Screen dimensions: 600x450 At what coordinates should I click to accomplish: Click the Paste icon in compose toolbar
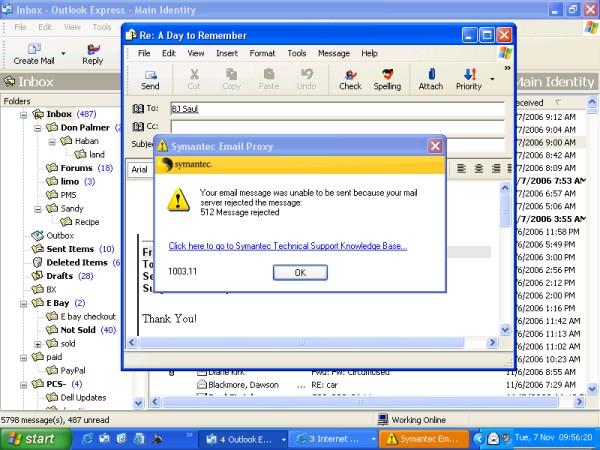(269, 80)
